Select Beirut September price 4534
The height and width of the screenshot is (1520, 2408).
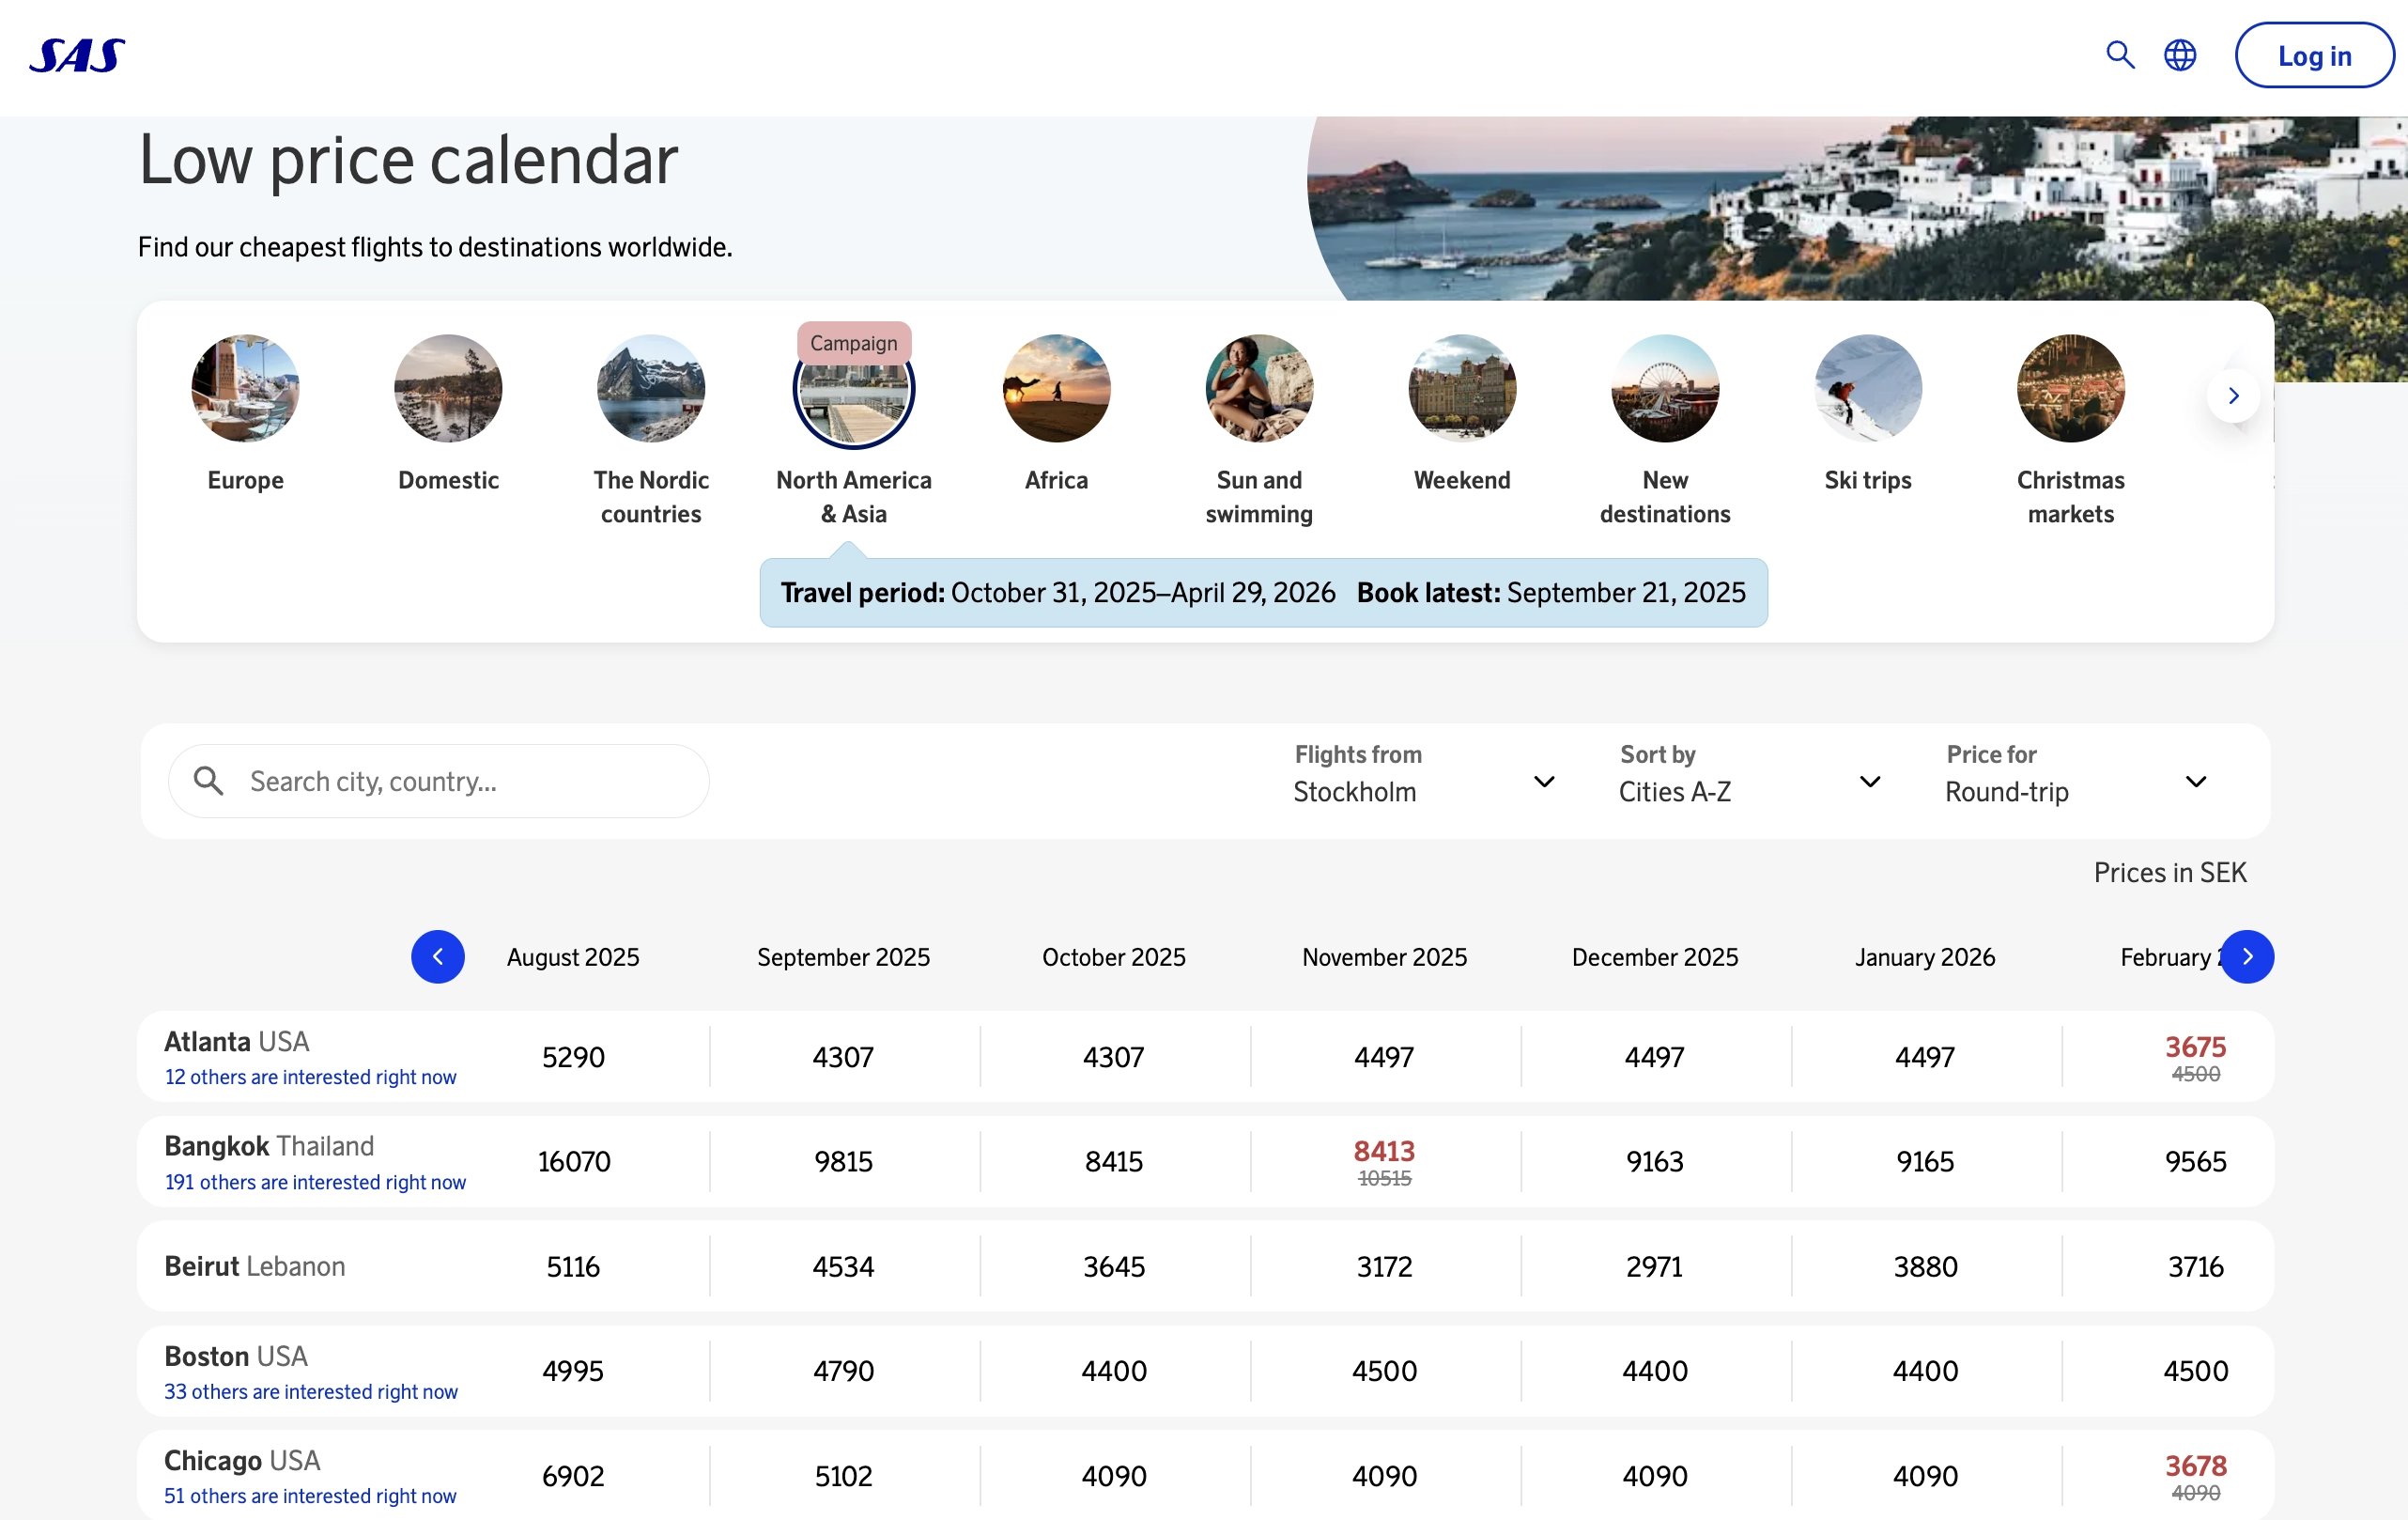point(843,1267)
